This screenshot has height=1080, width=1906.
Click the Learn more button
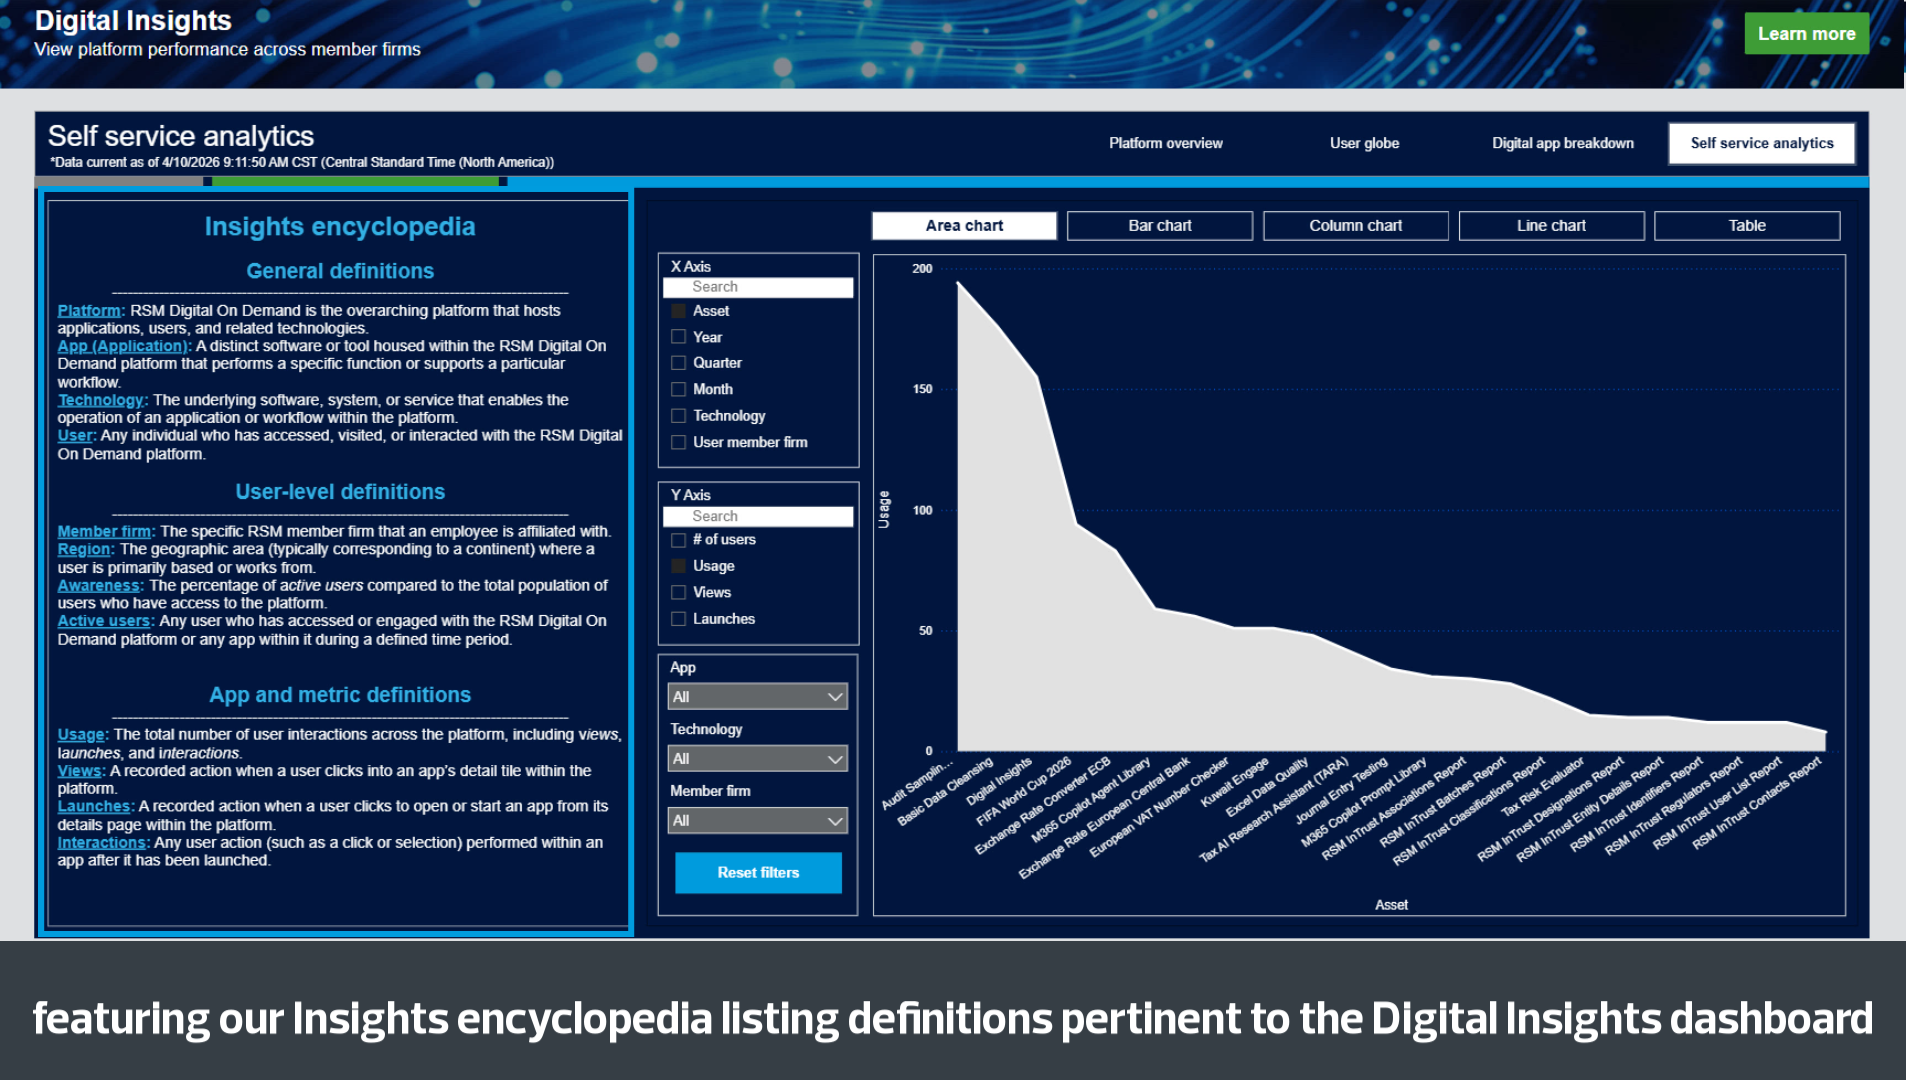(1806, 34)
